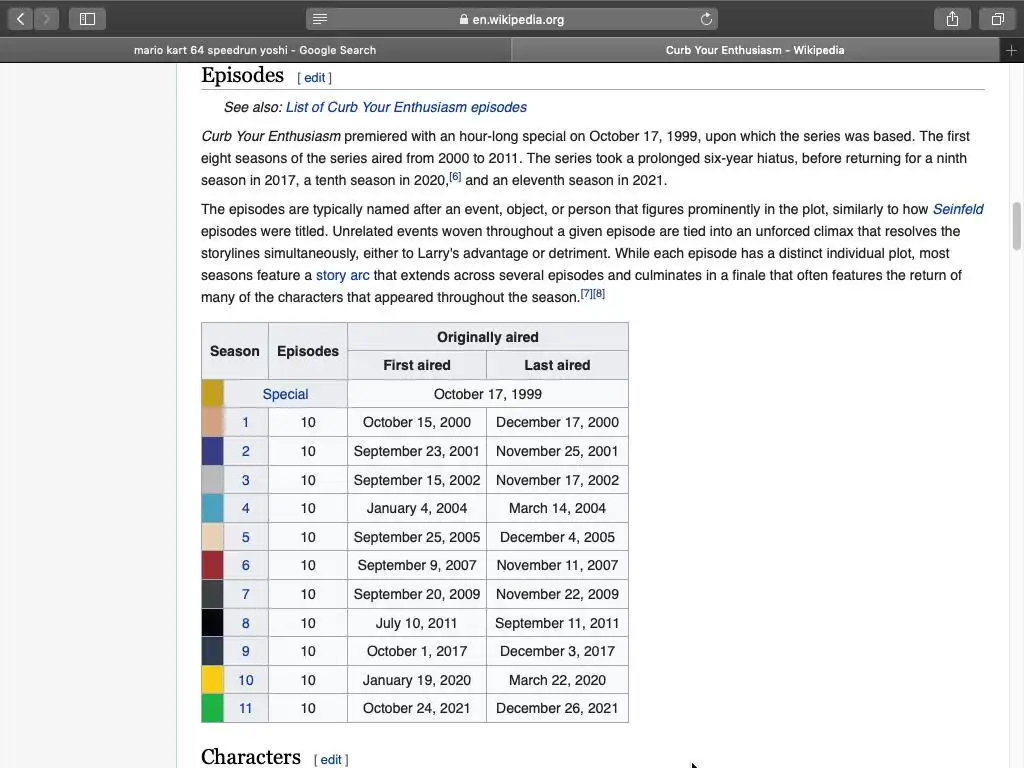Open Reader view icon in address bar

[320, 19]
